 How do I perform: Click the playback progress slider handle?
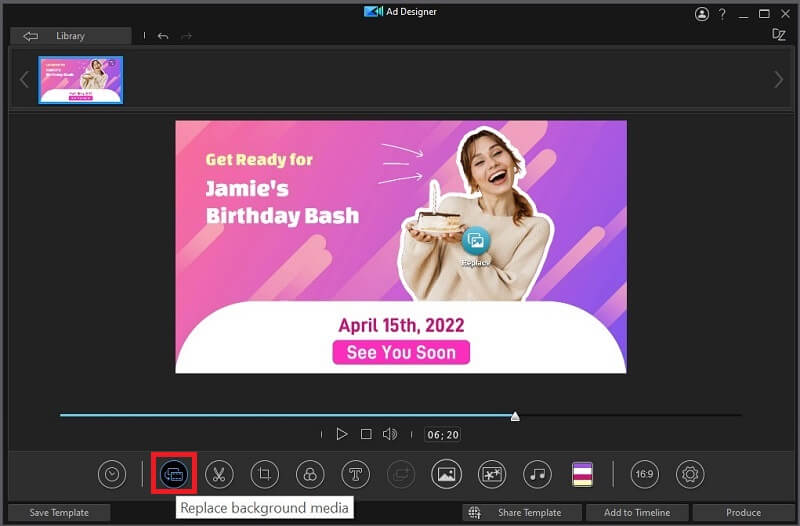(515, 415)
